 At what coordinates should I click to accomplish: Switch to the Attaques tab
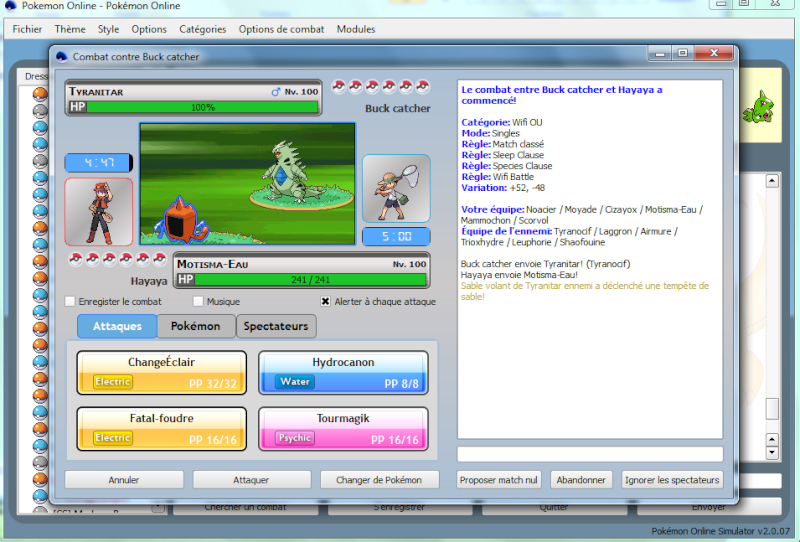[x=117, y=326]
